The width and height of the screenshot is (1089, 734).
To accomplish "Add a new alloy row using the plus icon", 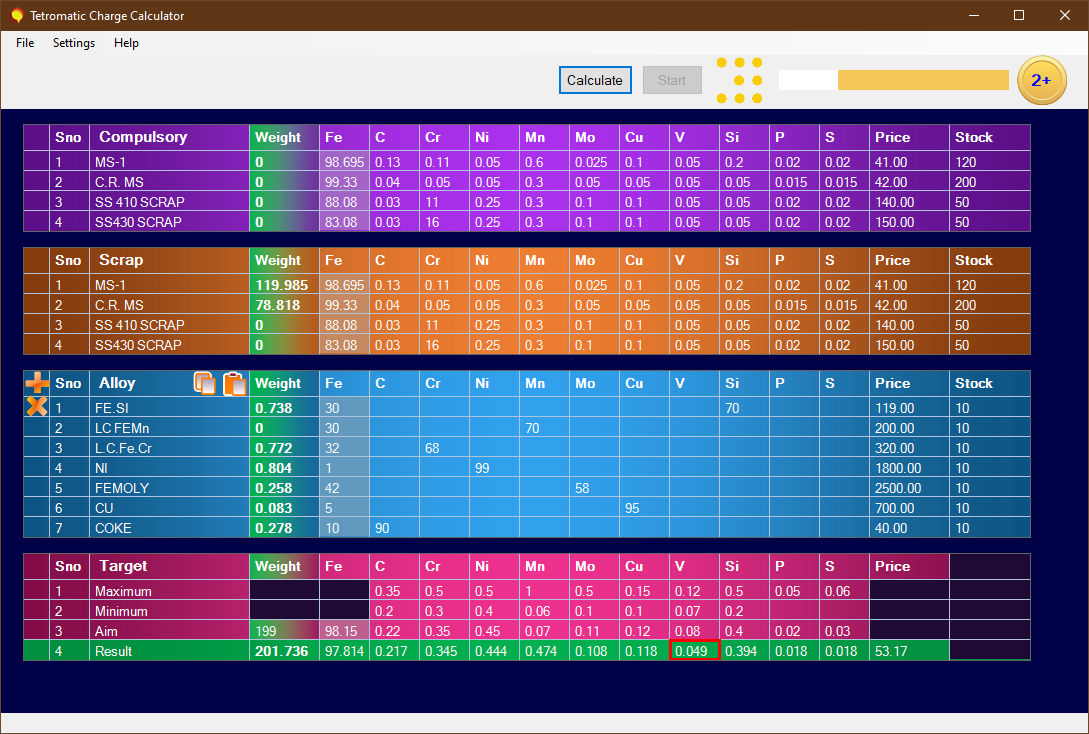I will [x=36, y=382].
